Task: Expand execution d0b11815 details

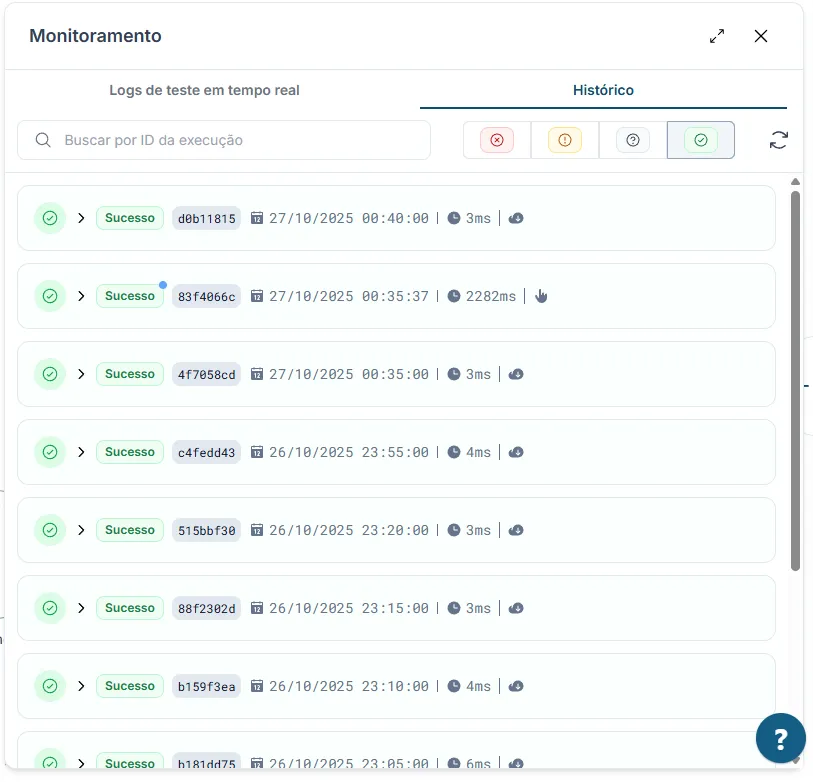Action: (x=81, y=218)
